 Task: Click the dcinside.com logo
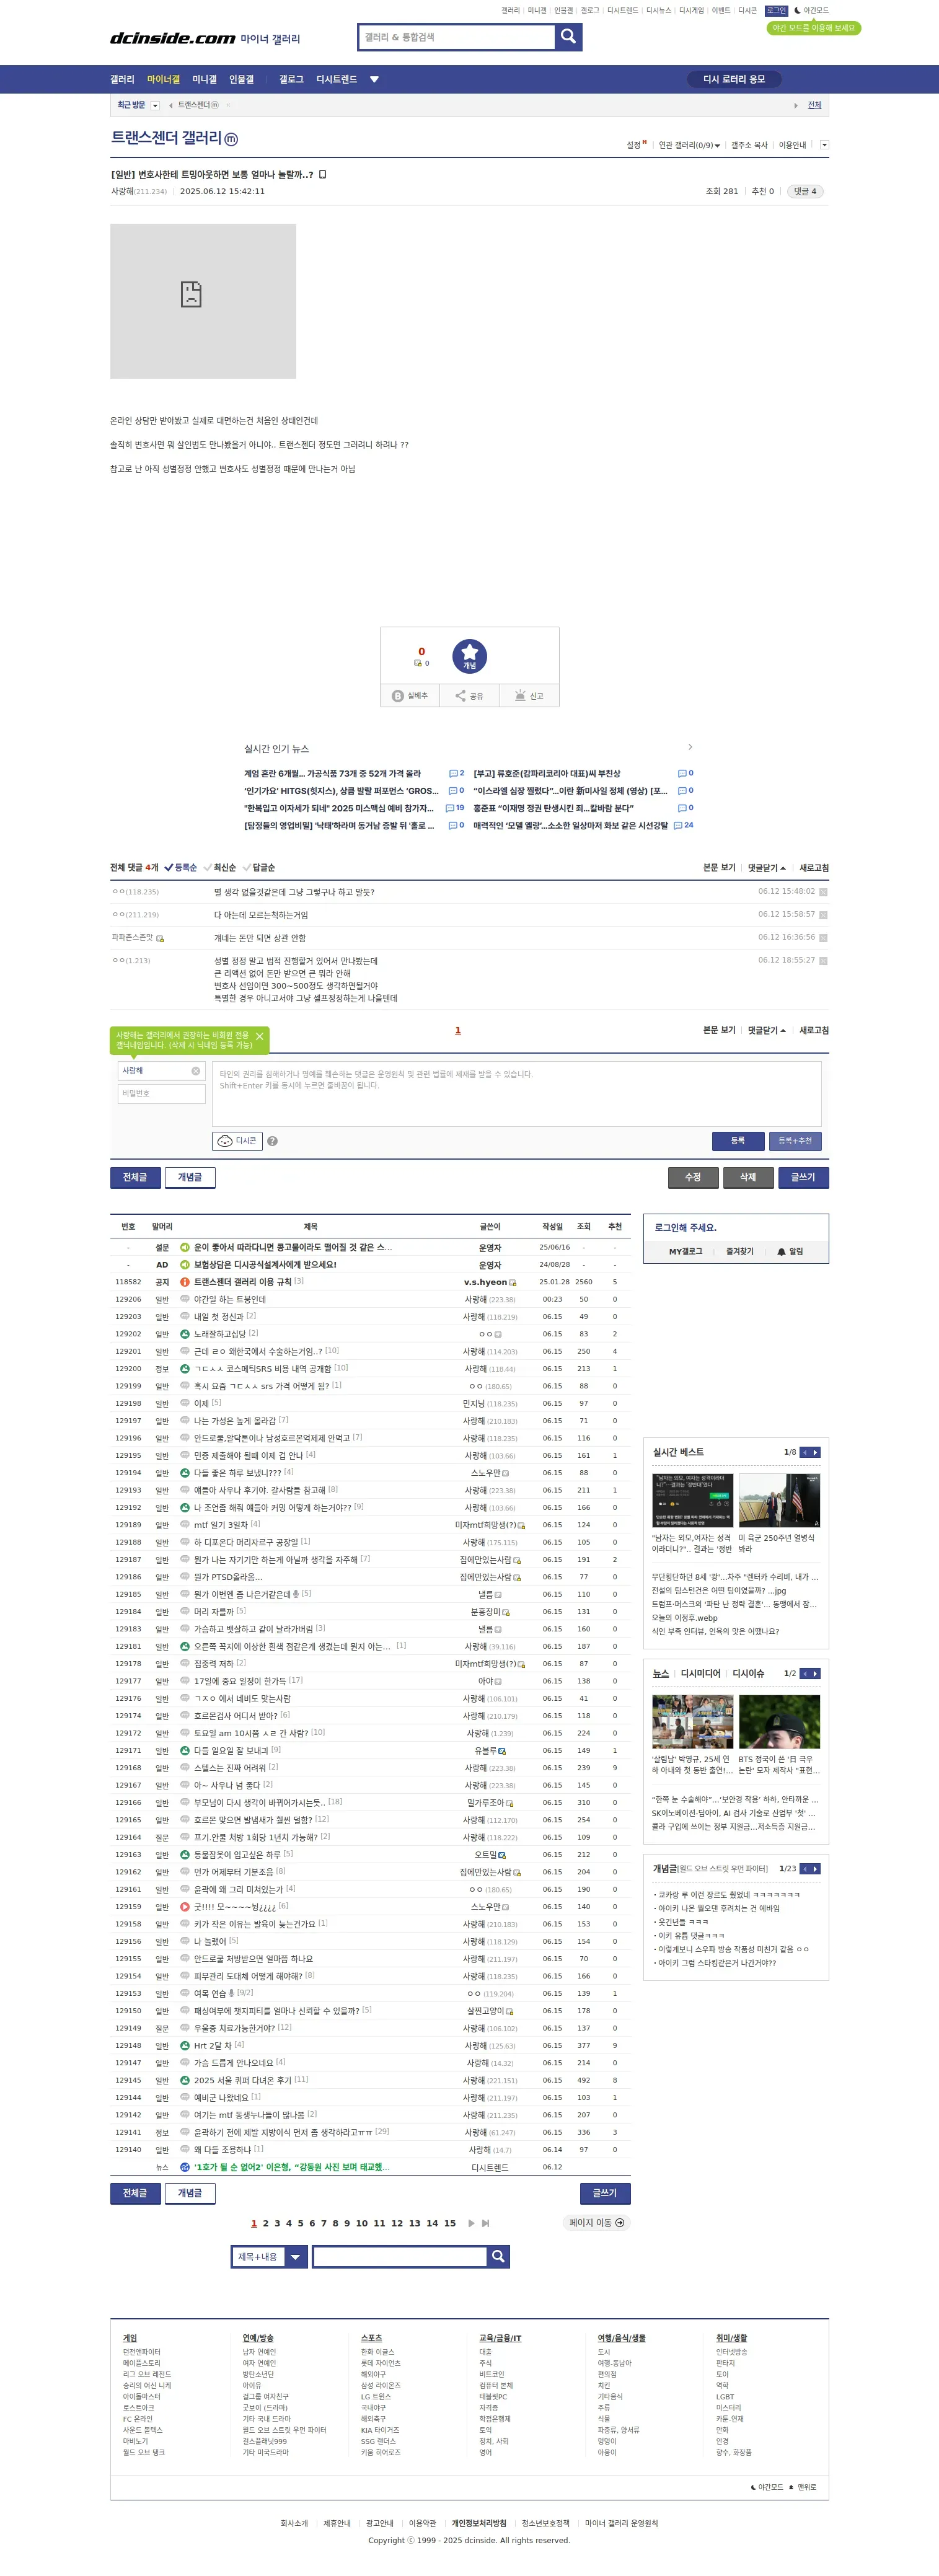[172, 38]
